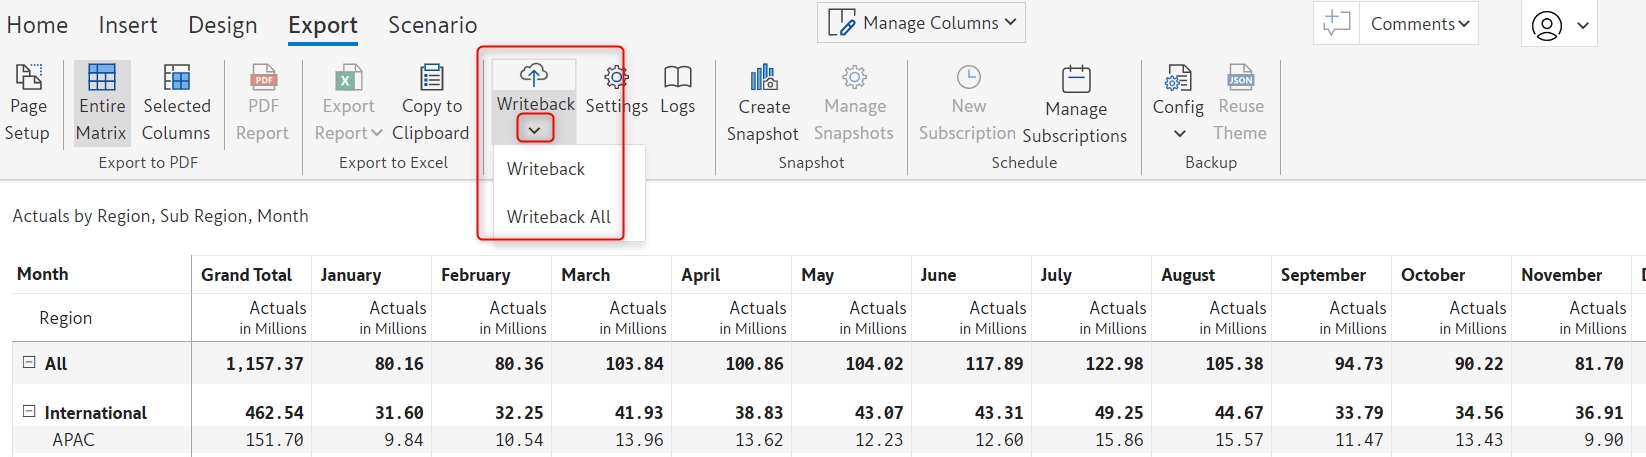Viewport: 1646px width, 457px height.
Task: Open Manage Columns dropdown
Action: (921, 23)
